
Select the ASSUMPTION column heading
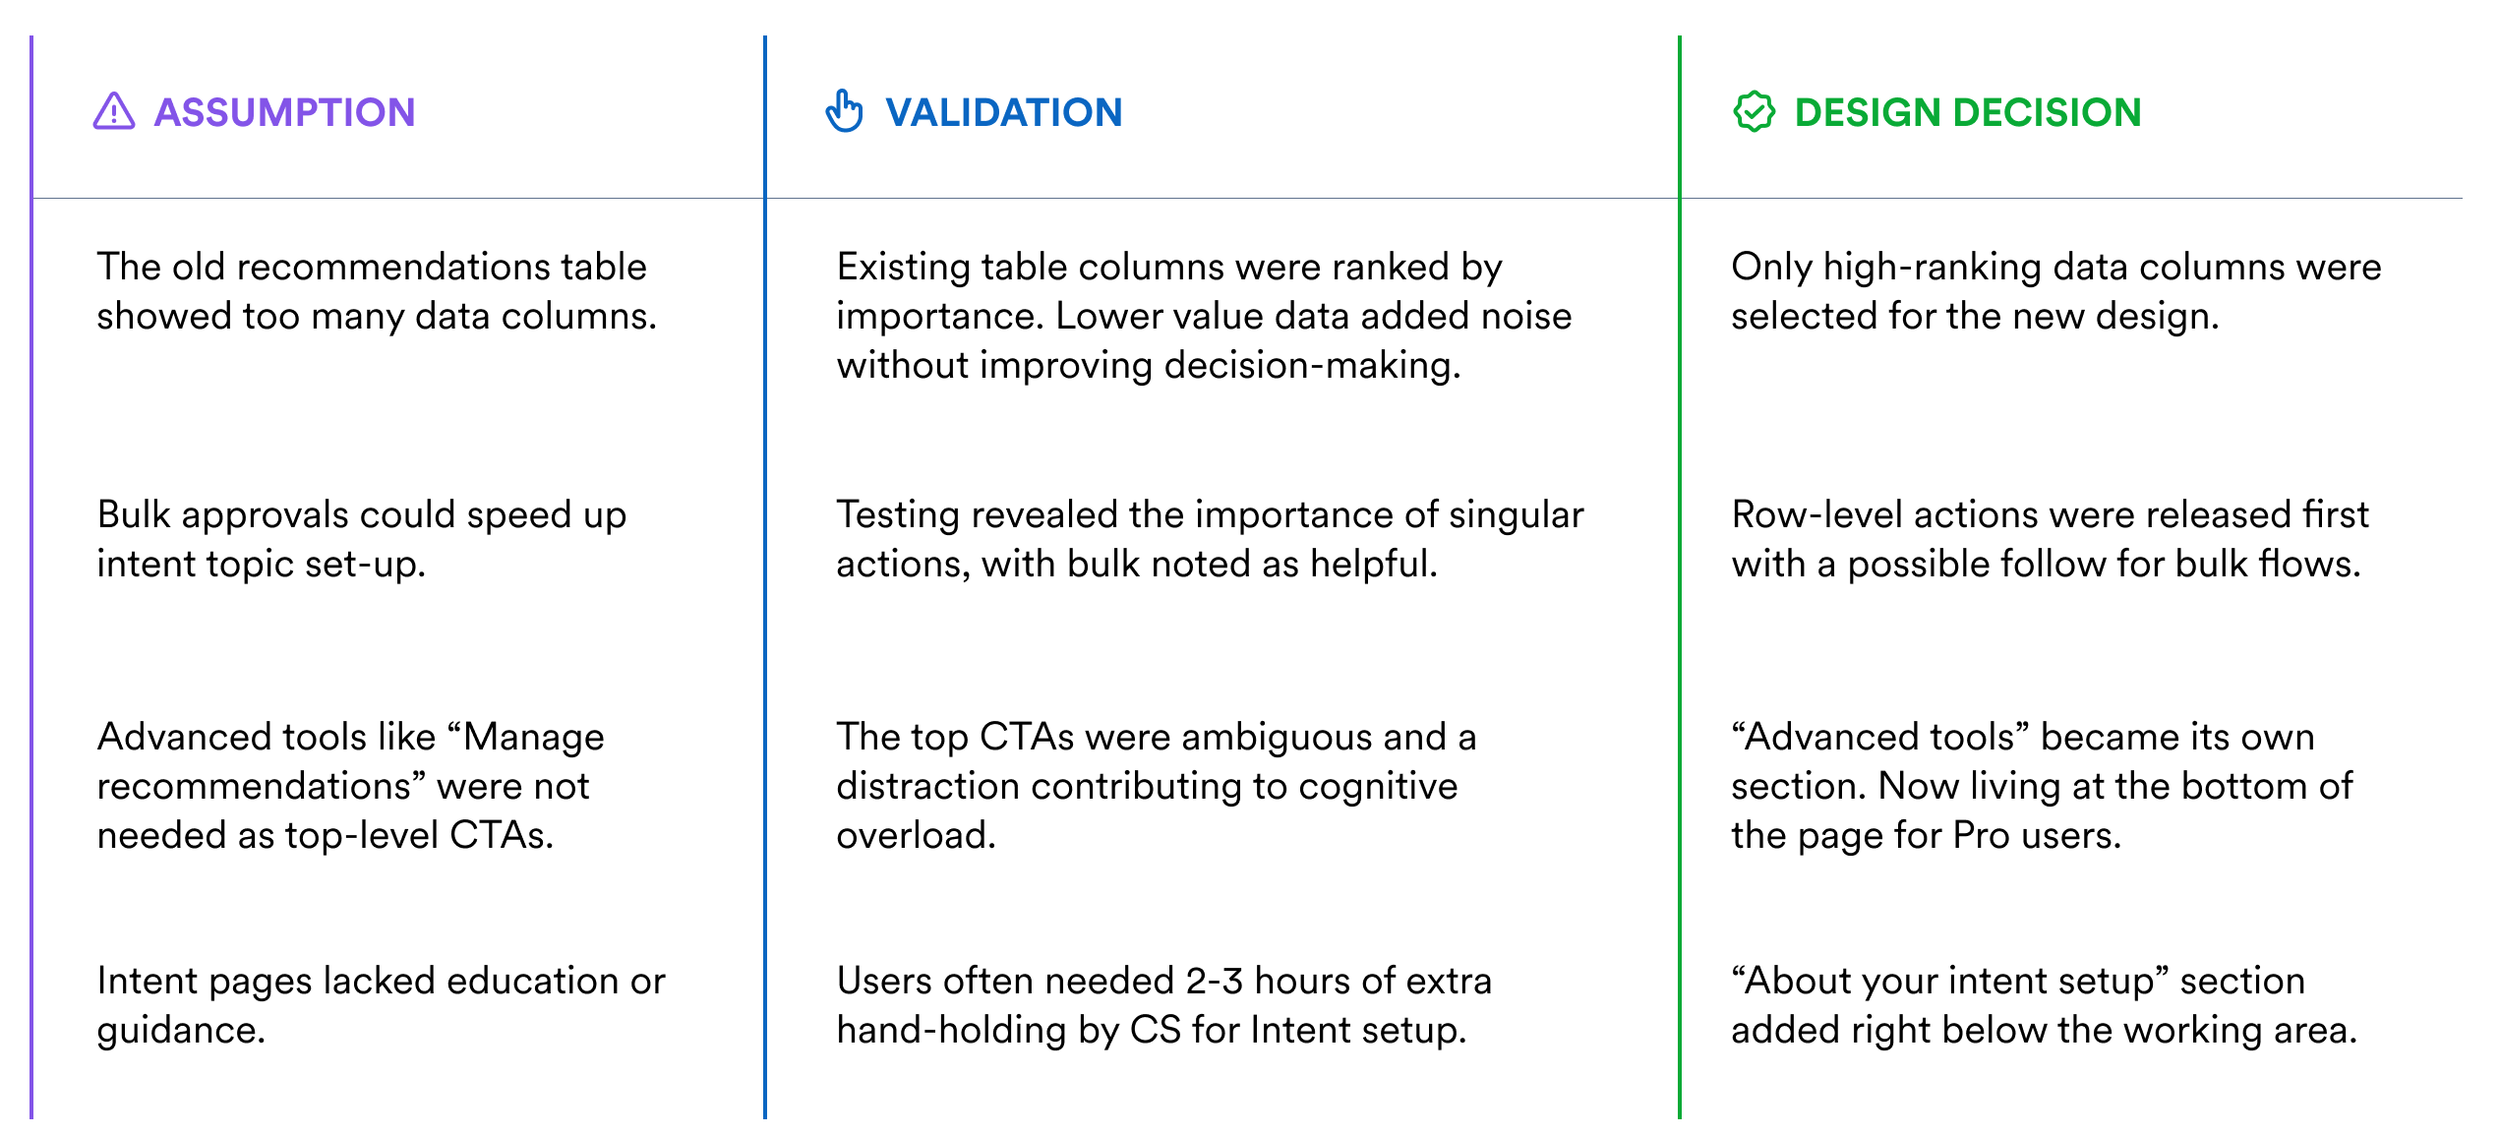click(x=284, y=112)
